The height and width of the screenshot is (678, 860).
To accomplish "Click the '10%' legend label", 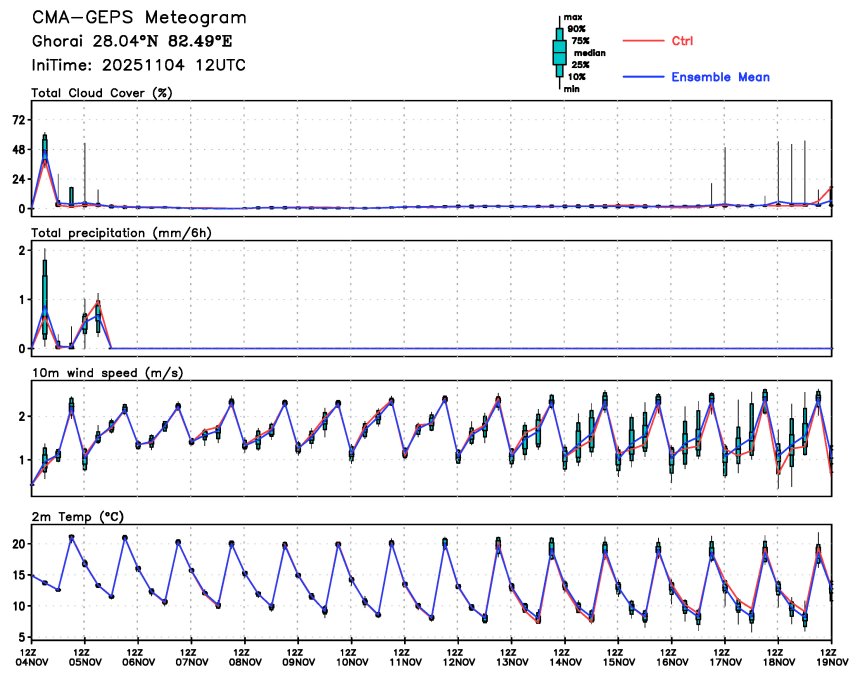I will [x=576, y=77].
